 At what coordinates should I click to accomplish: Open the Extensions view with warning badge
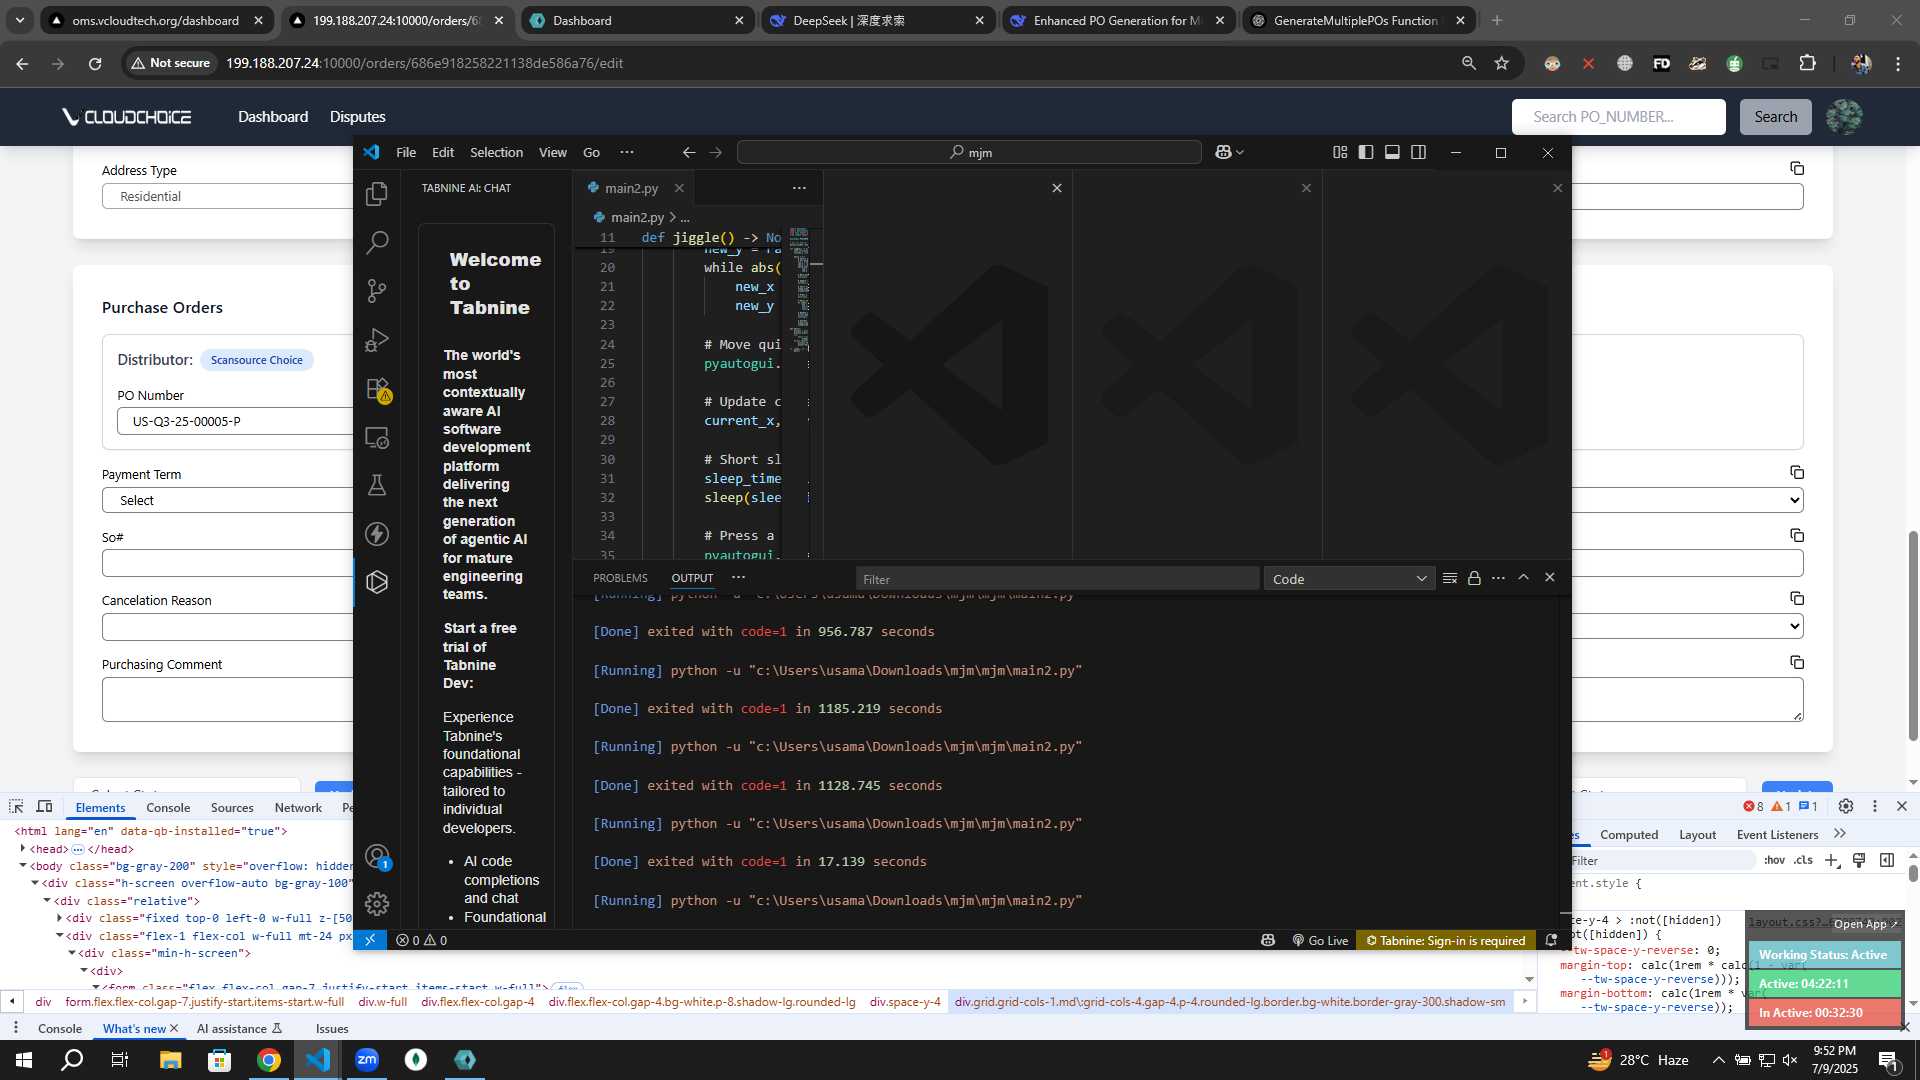coord(377,389)
